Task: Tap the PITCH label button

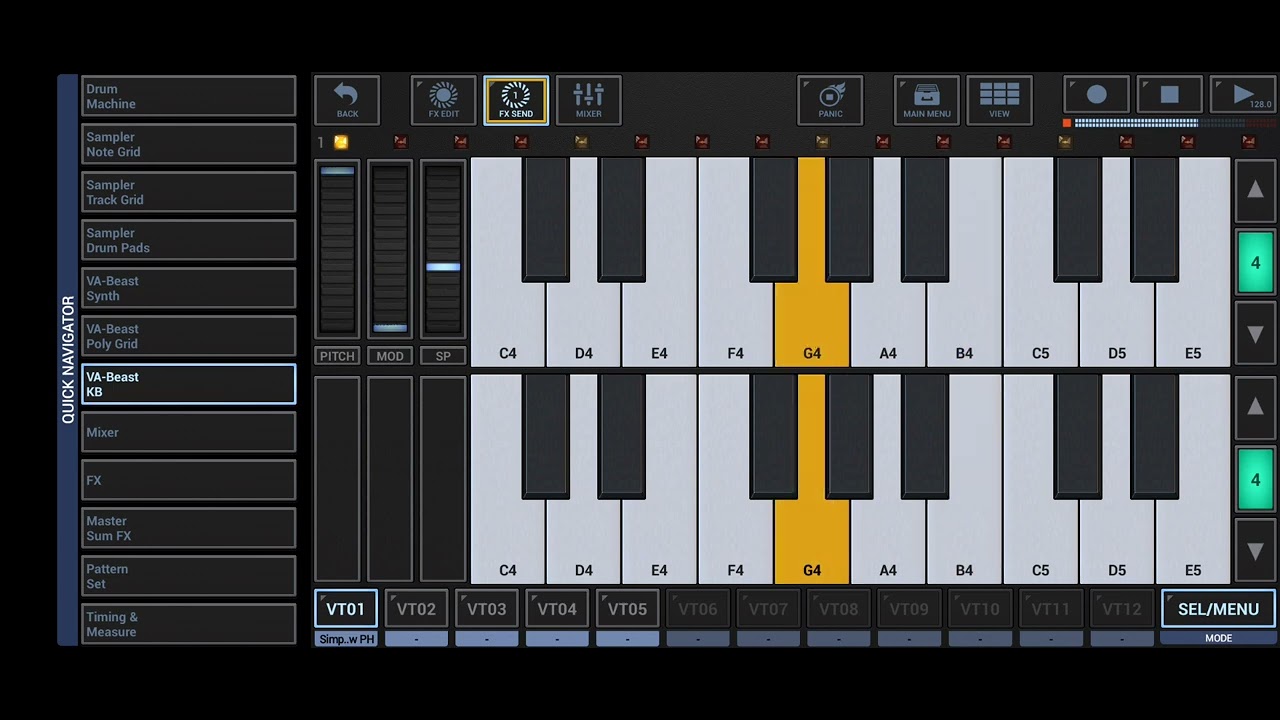Action: click(337, 356)
